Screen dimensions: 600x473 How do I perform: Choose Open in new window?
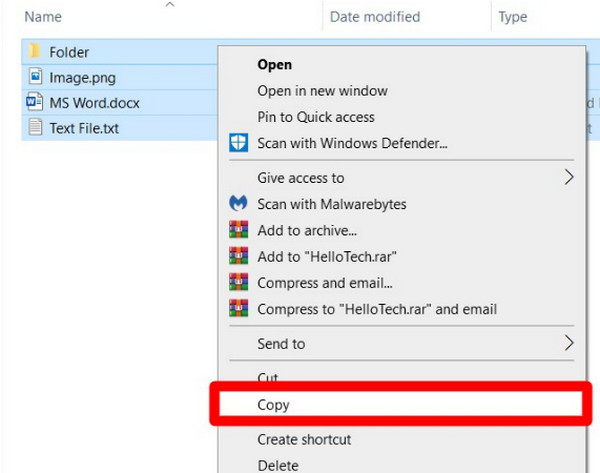(322, 91)
